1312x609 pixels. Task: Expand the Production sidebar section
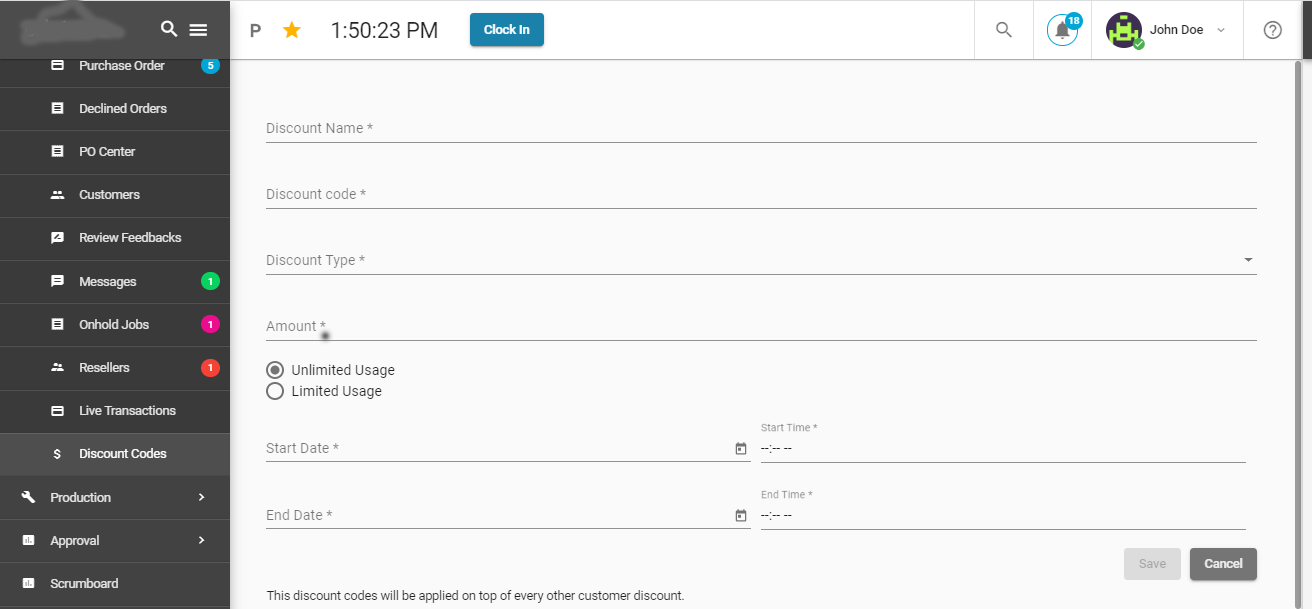115,497
